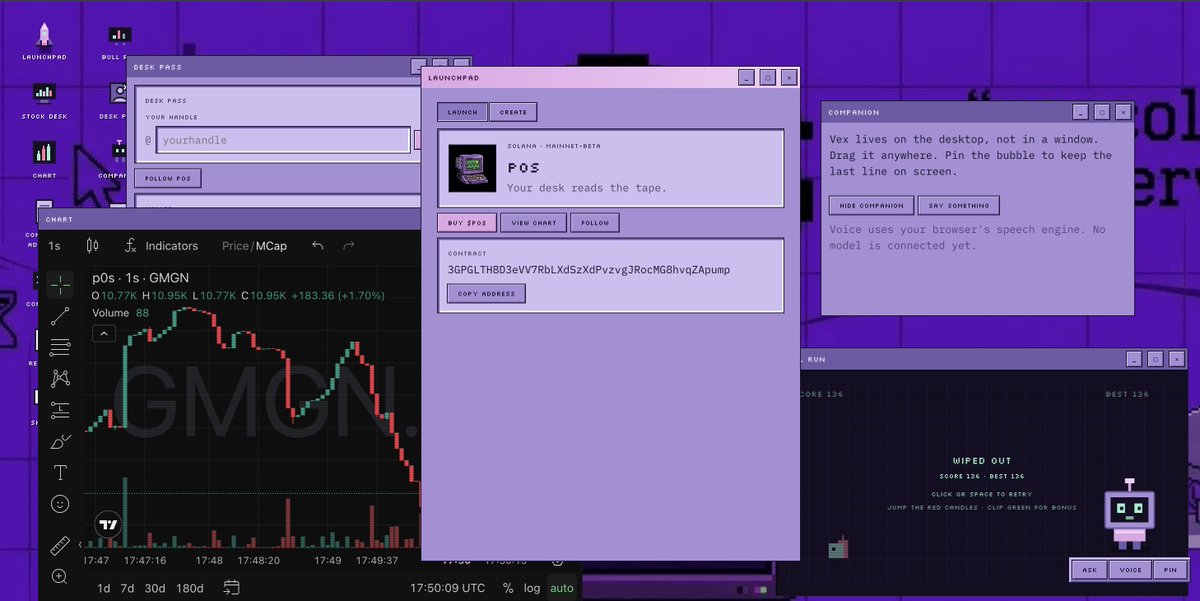Switch to the Launch tab in Launchpad
This screenshot has height=601, width=1200.
coord(463,112)
